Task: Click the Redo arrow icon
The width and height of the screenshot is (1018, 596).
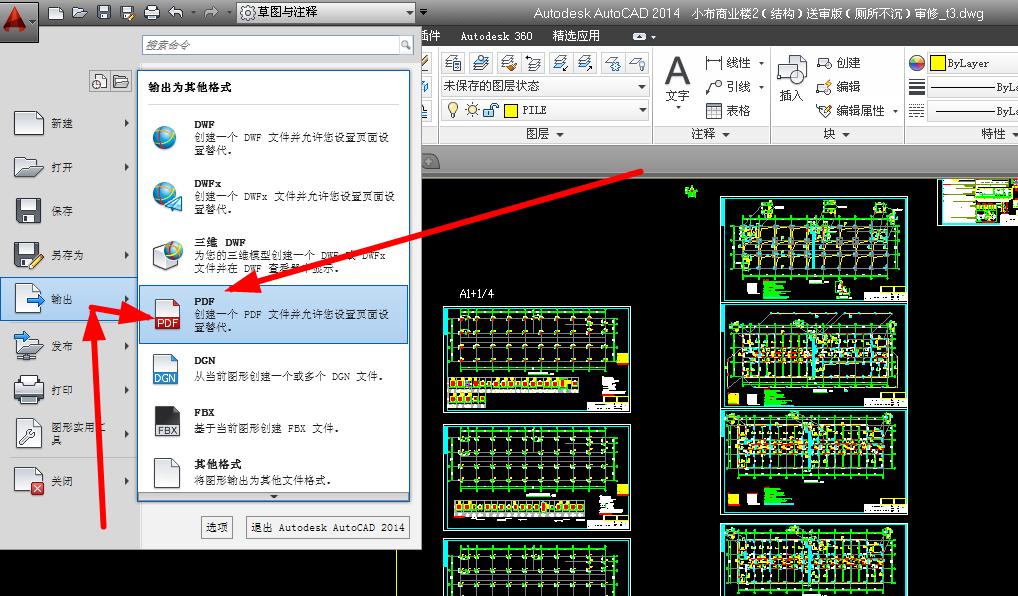Action: coord(210,12)
